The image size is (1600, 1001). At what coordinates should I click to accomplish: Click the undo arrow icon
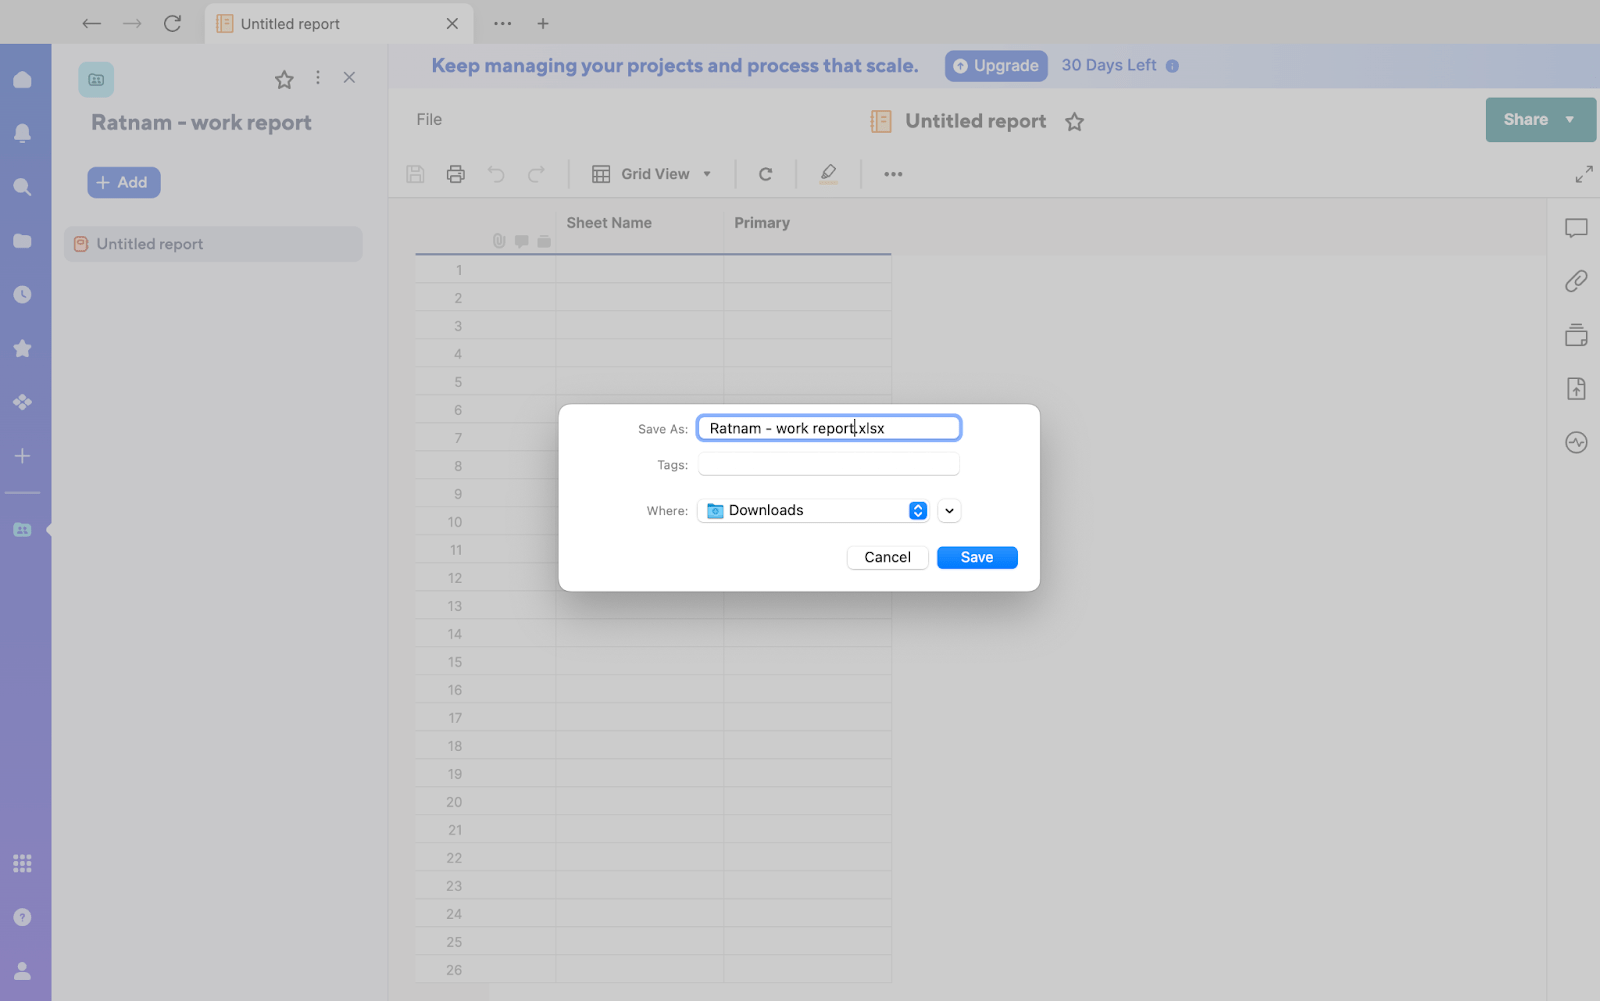pyautogui.click(x=496, y=173)
